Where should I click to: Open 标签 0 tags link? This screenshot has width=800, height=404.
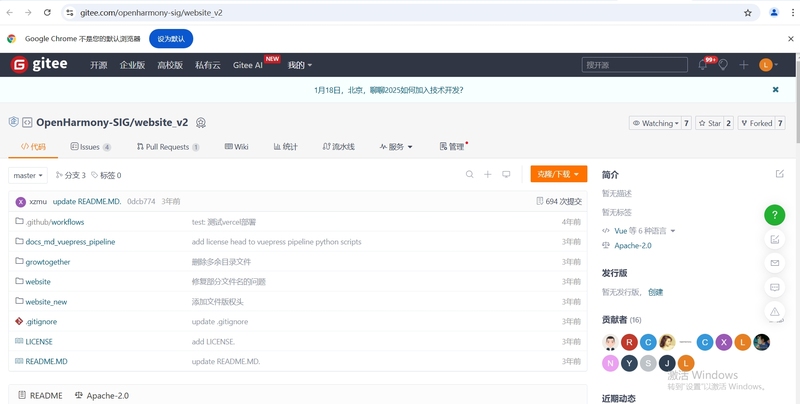pos(106,175)
